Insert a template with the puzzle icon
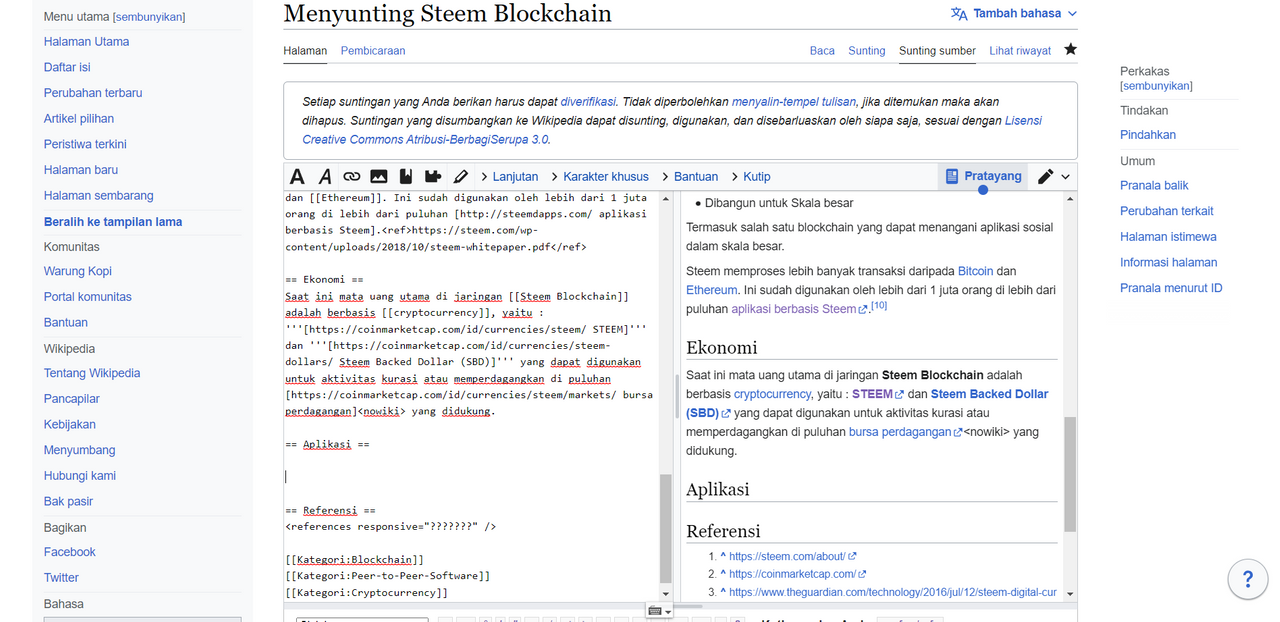This screenshot has height=622, width=1280. pyautogui.click(x=433, y=177)
